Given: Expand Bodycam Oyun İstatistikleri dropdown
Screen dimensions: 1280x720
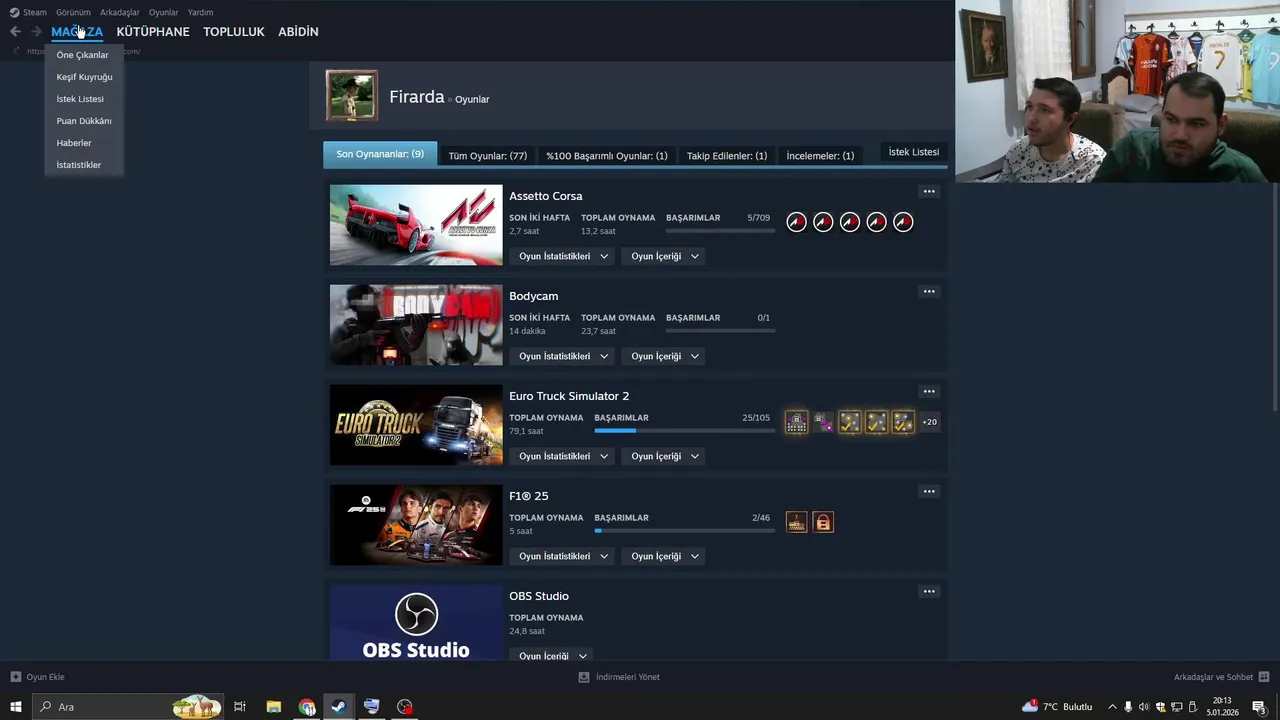Looking at the screenshot, I should 563,356.
